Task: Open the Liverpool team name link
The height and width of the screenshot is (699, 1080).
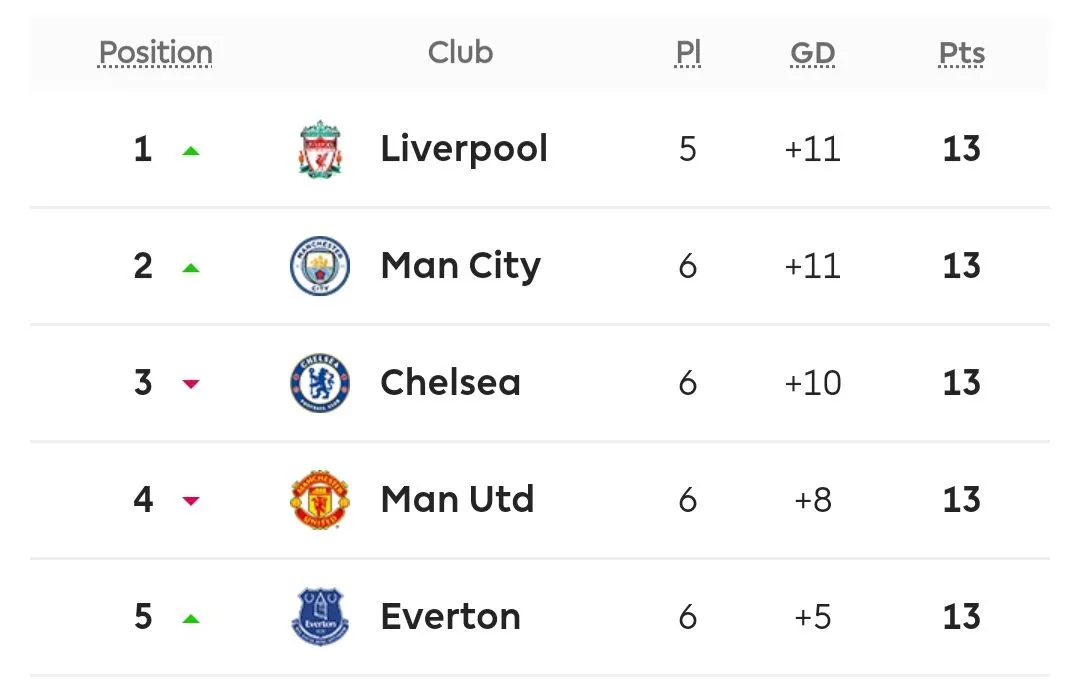Action: pyautogui.click(x=464, y=149)
